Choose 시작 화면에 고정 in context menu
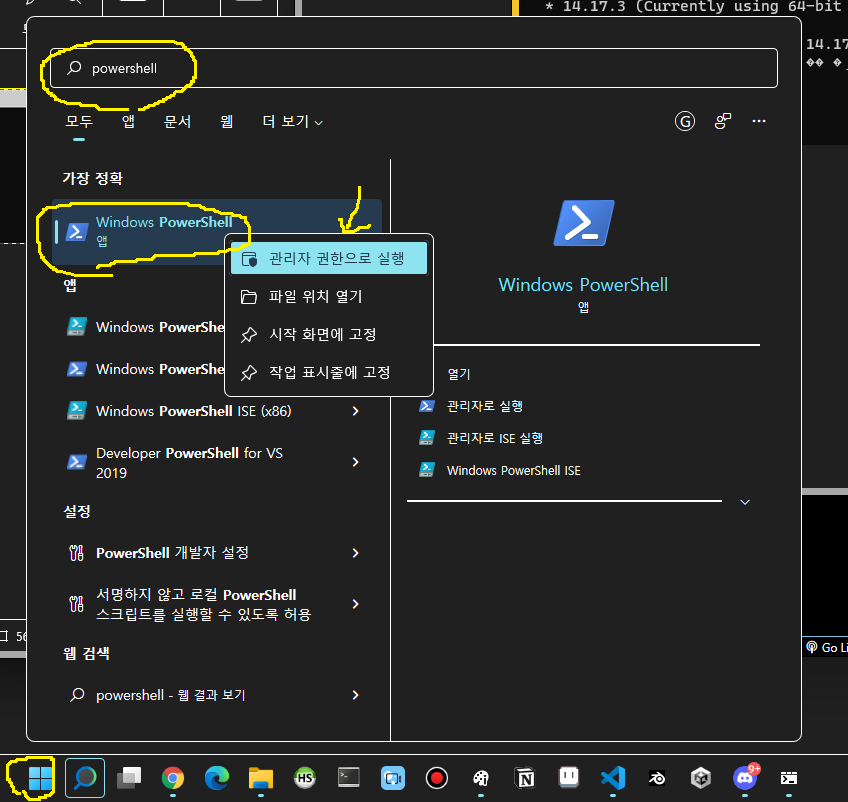Image resolution: width=848 pixels, height=802 pixels. pyautogui.click(x=329, y=334)
